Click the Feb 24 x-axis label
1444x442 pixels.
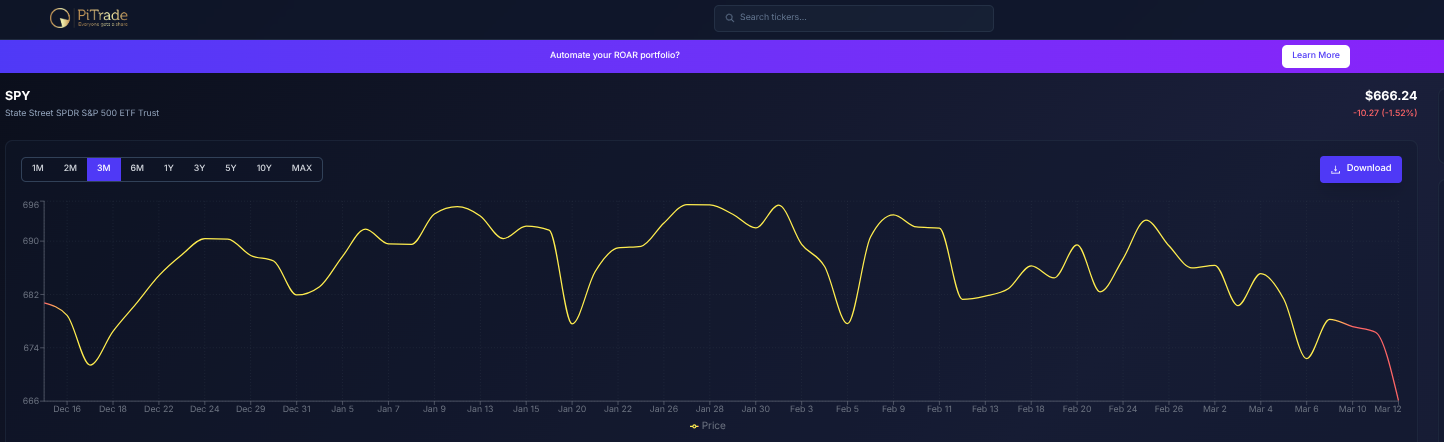(x=1123, y=409)
